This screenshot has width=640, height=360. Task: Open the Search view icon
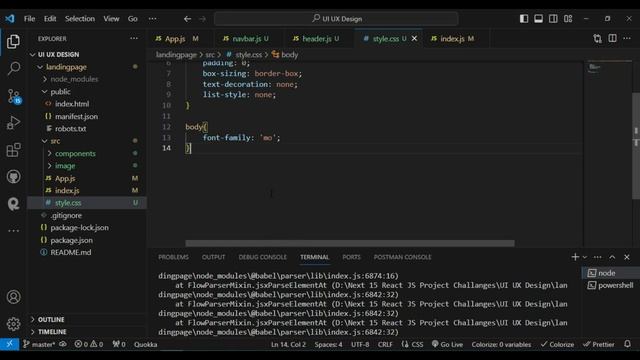click(x=13, y=68)
